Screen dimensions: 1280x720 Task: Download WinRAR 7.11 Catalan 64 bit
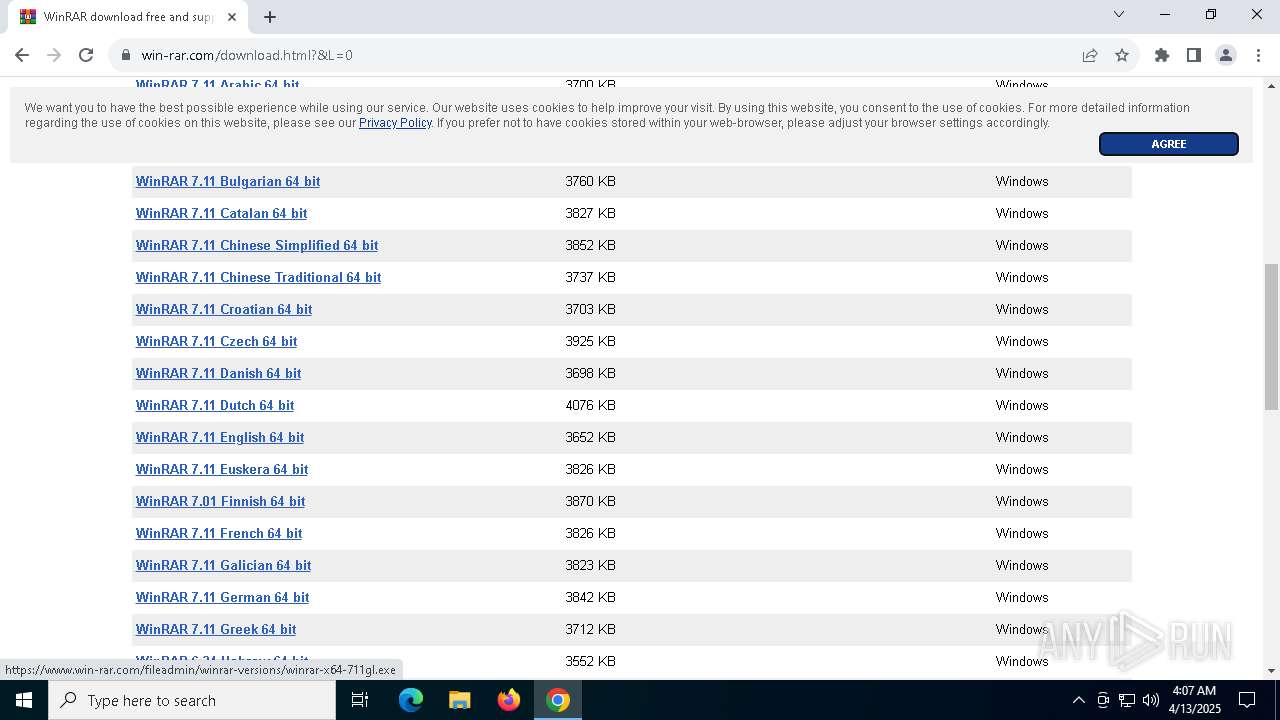coord(221,213)
